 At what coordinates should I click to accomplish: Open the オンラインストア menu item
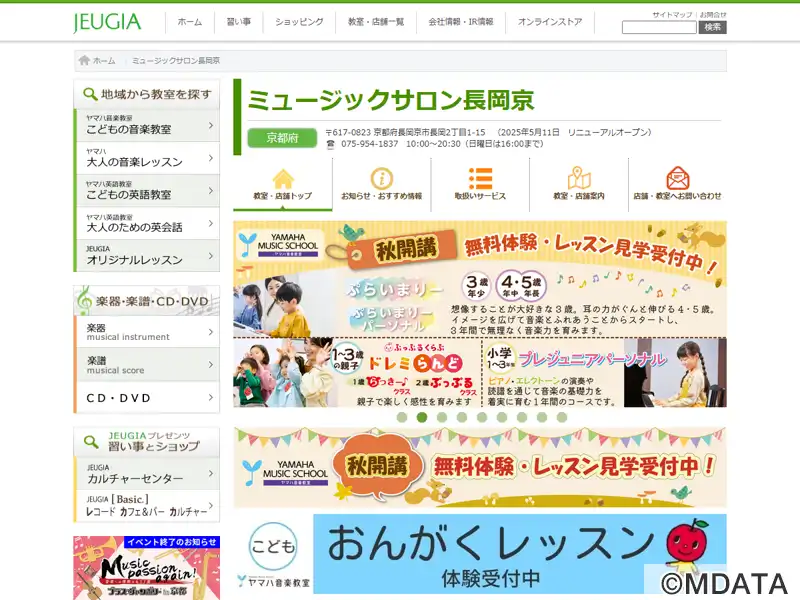point(550,22)
